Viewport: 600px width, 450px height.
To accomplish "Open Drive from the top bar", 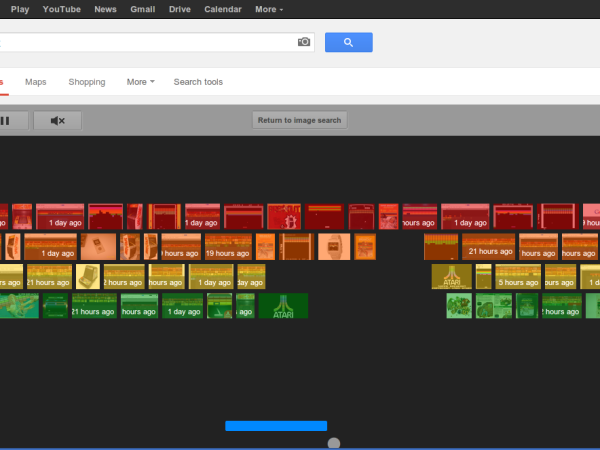I will point(180,9).
